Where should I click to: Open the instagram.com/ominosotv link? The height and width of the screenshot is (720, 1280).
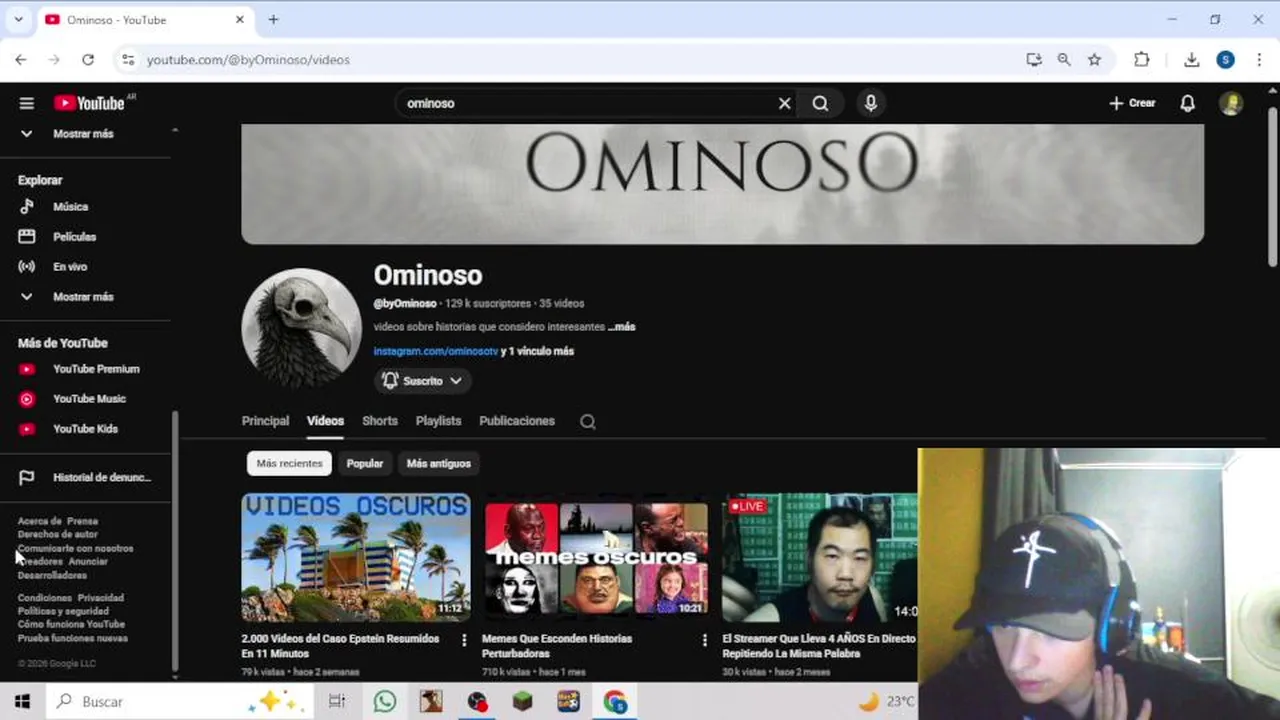[435, 352]
